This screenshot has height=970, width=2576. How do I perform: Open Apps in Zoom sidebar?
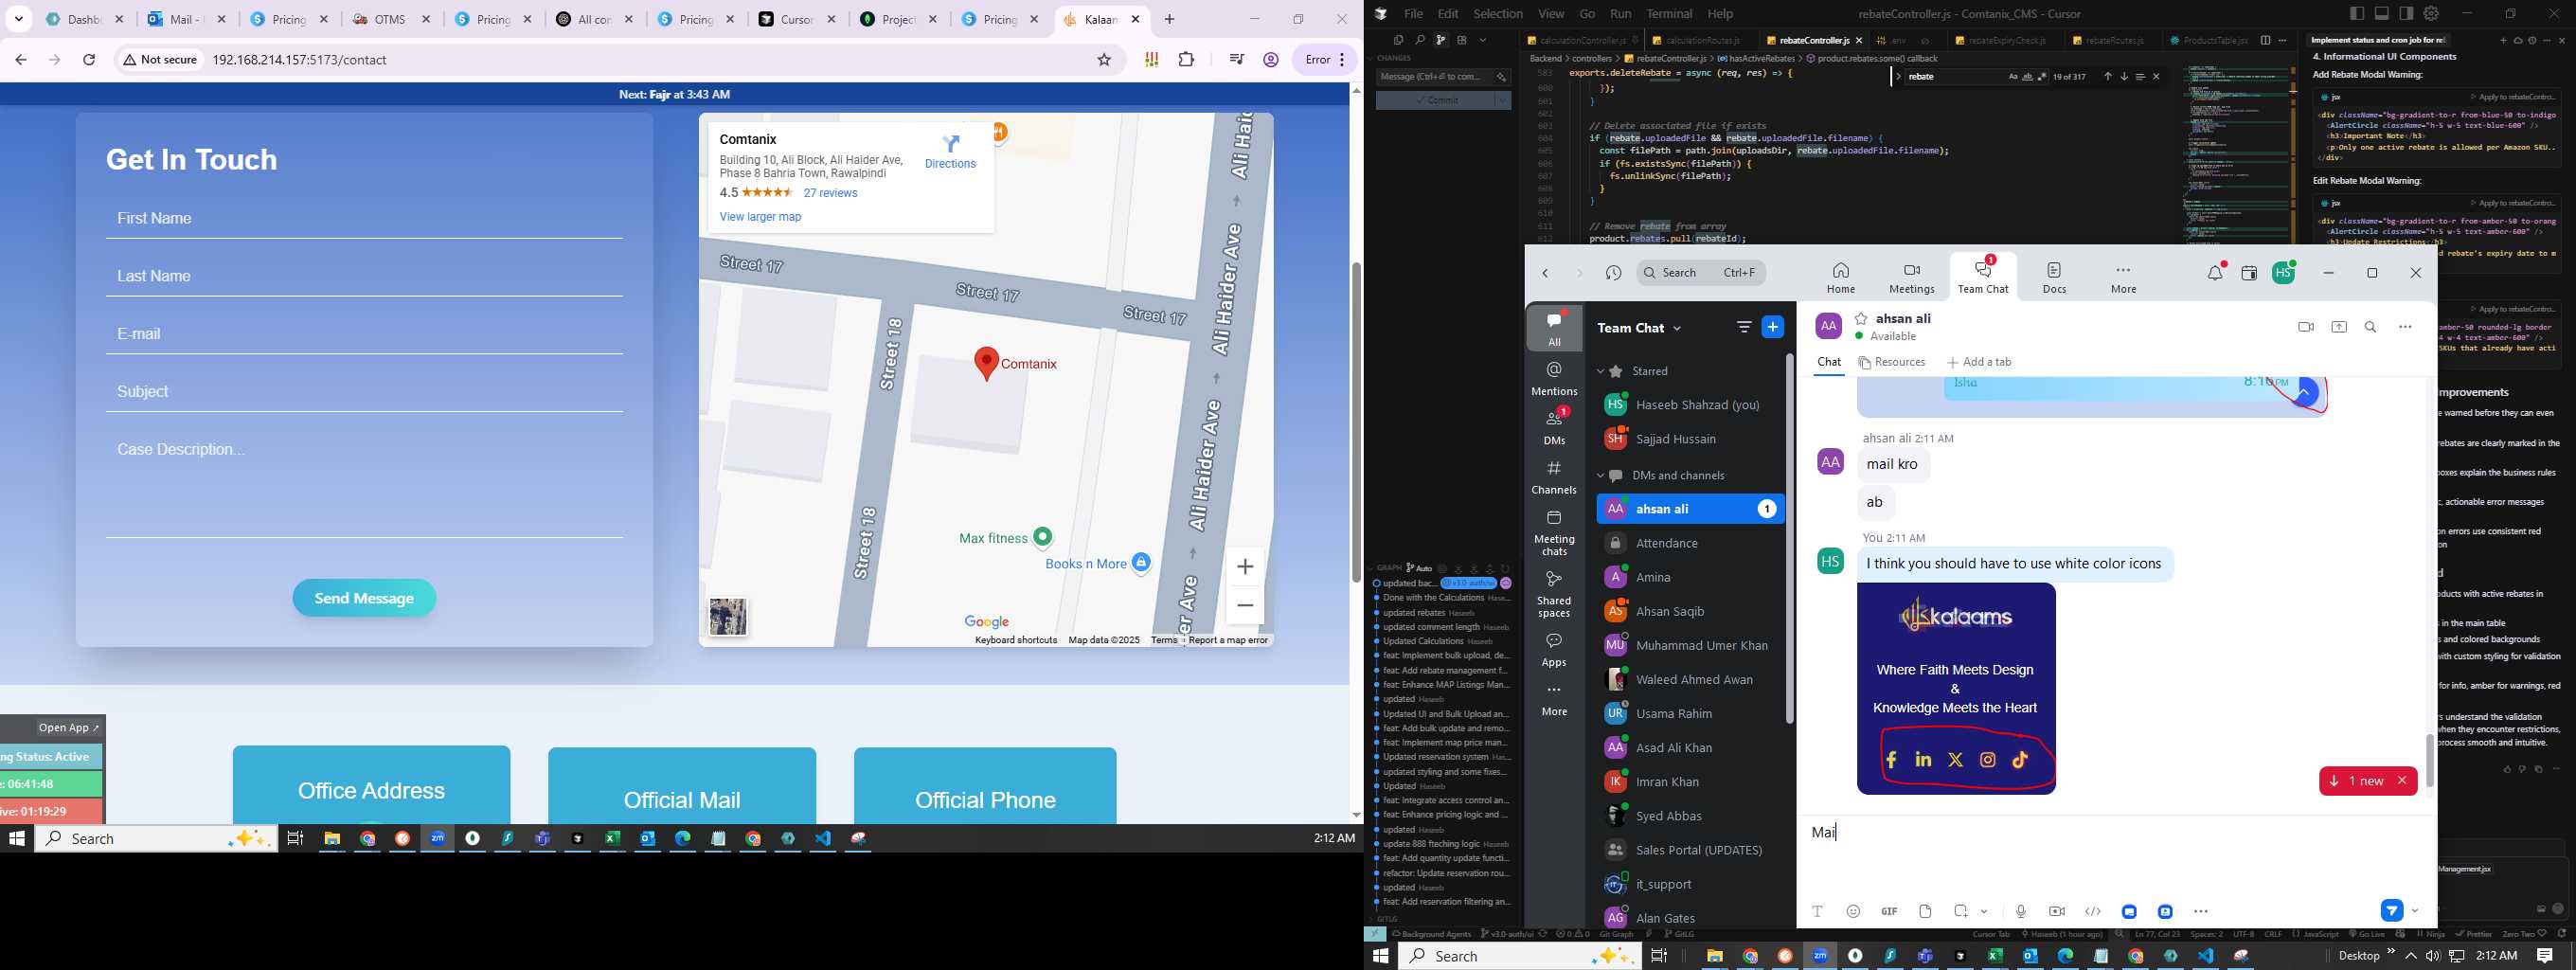point(1554,649)
